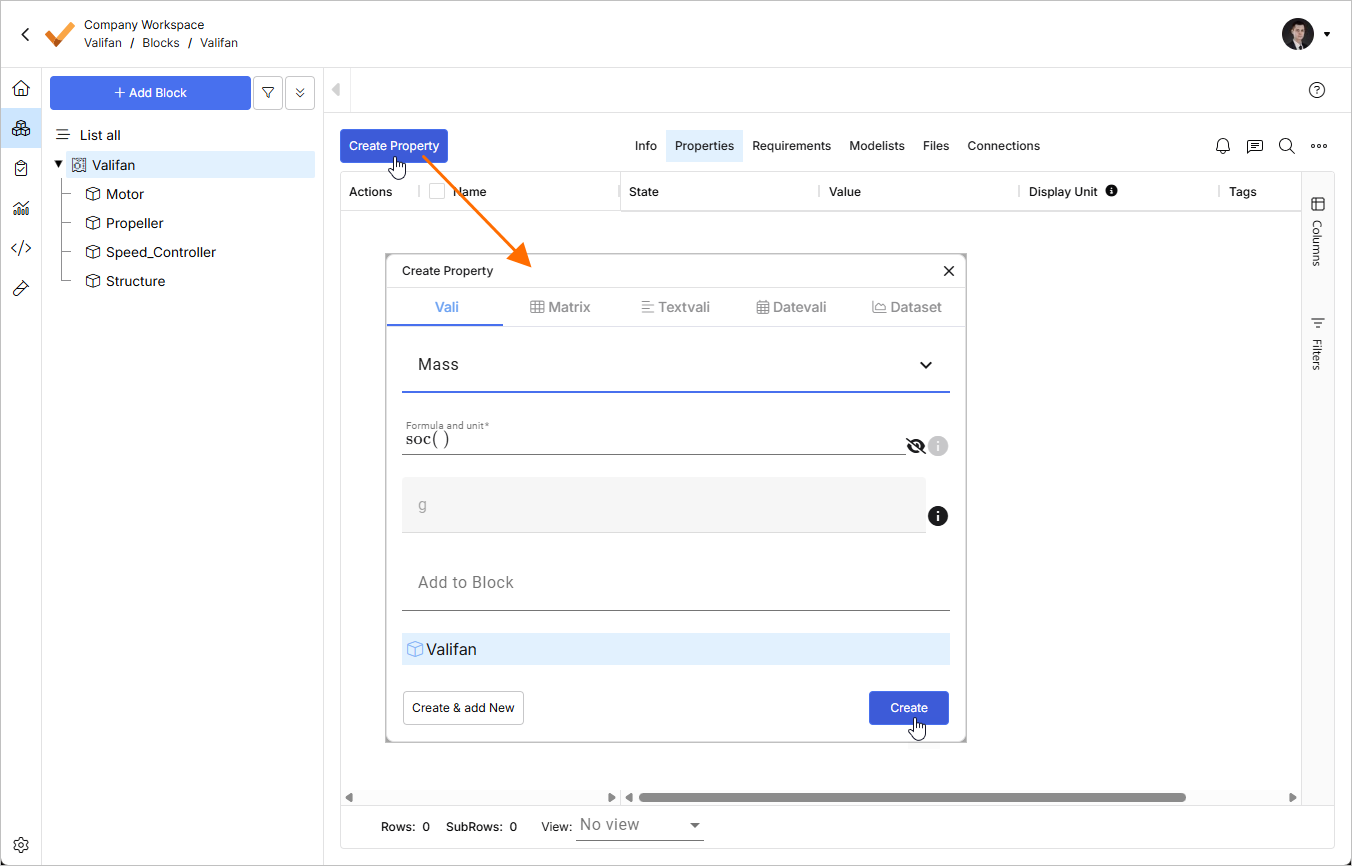Open the No view dropdown
Screen dimensions: 1352x866
coord(640,825)
